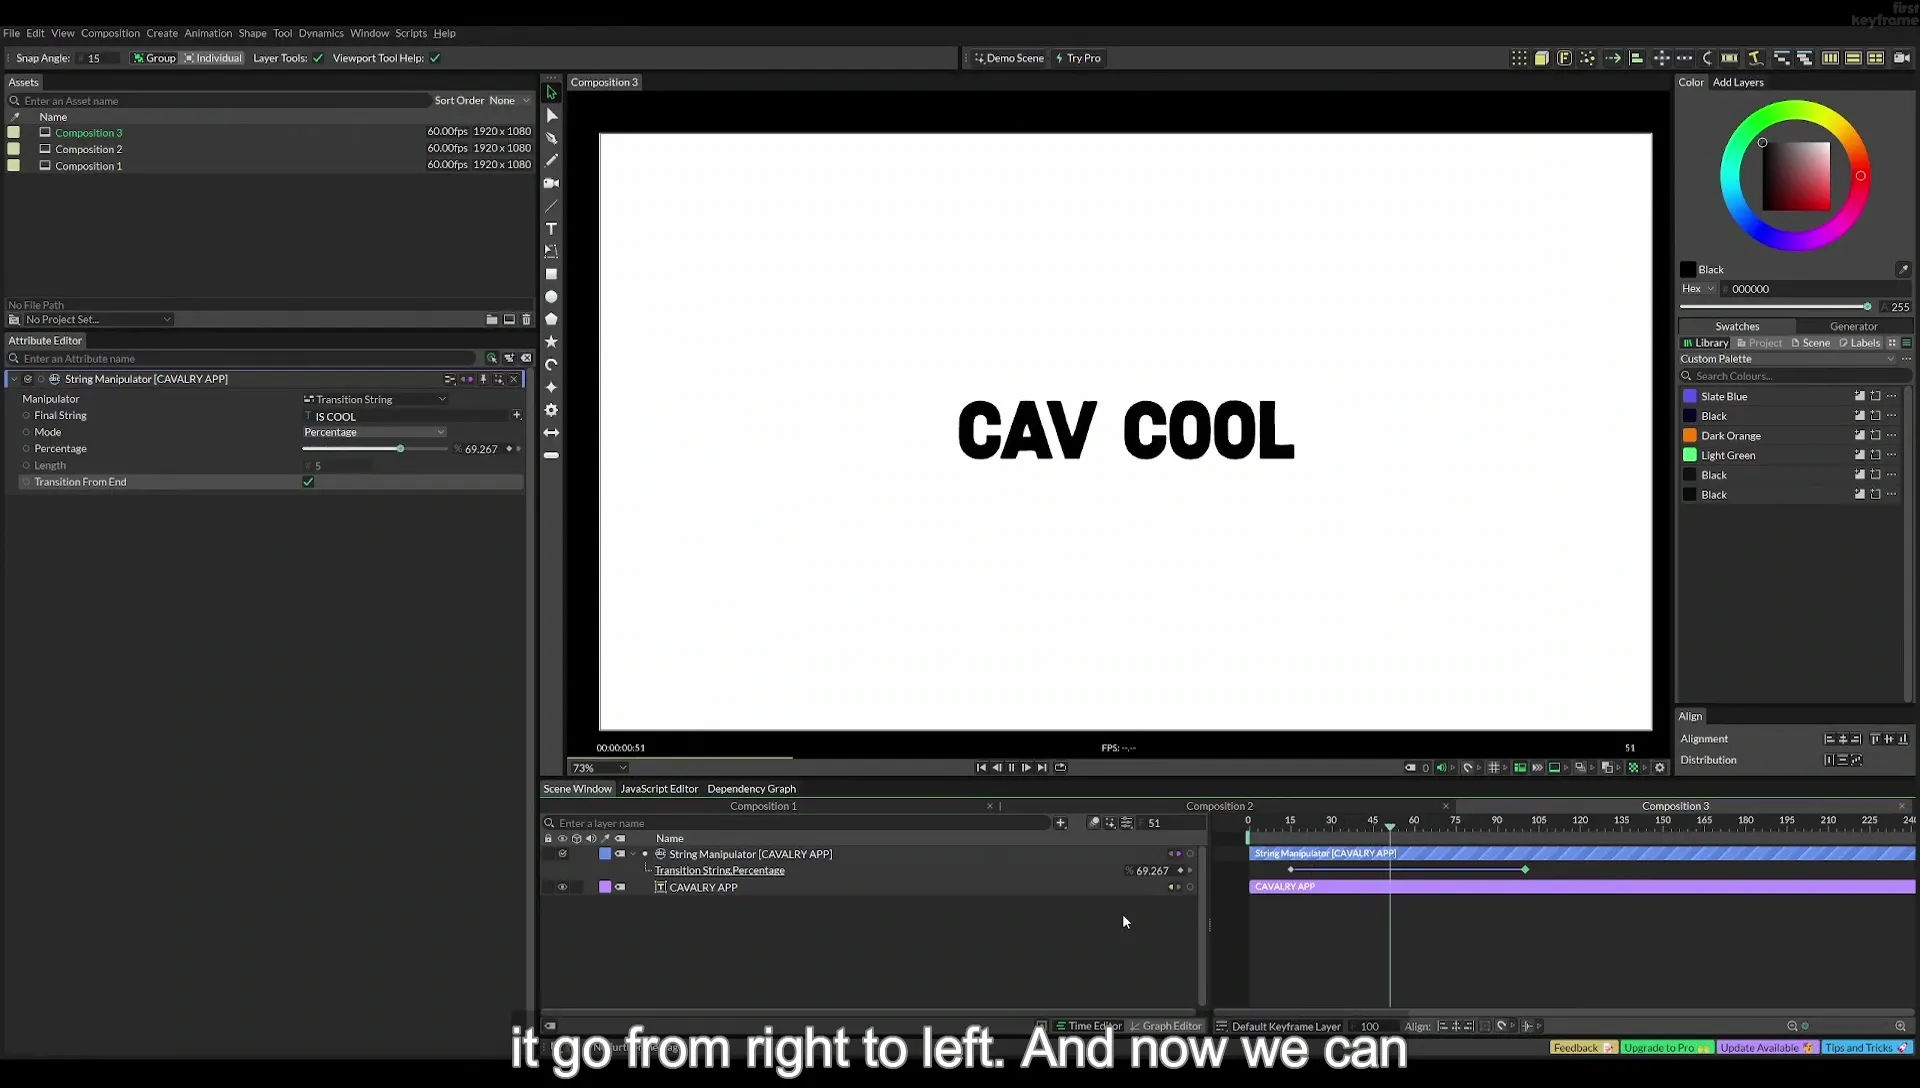Click the viewport settings gear icon
This screenshot has width=1920, height=1088.
point(1660,768)
